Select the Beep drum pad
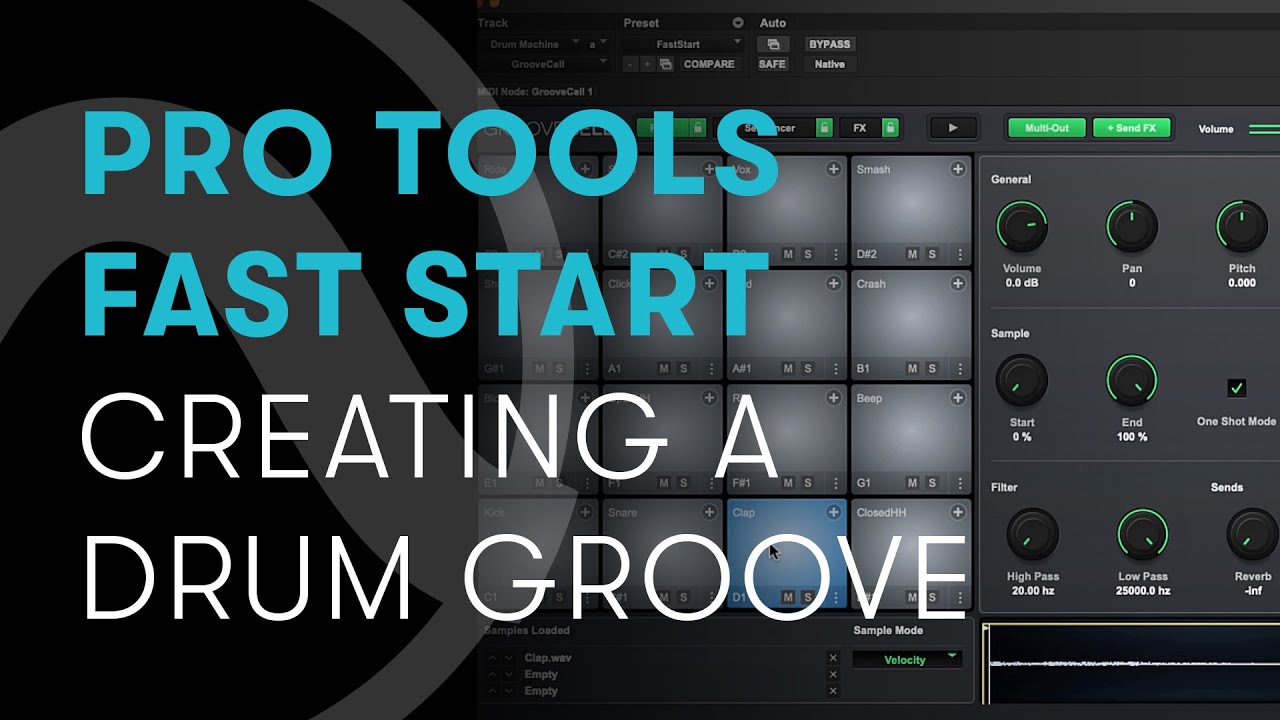Screen dimensions: 1280x720 [911, 441]
